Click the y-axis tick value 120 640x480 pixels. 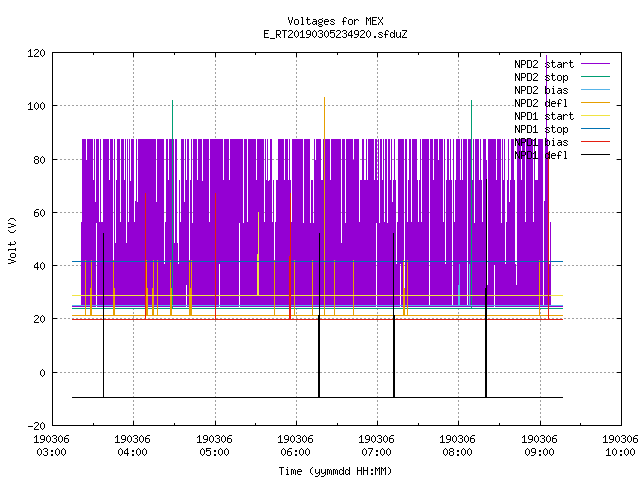tap(36, 53)
